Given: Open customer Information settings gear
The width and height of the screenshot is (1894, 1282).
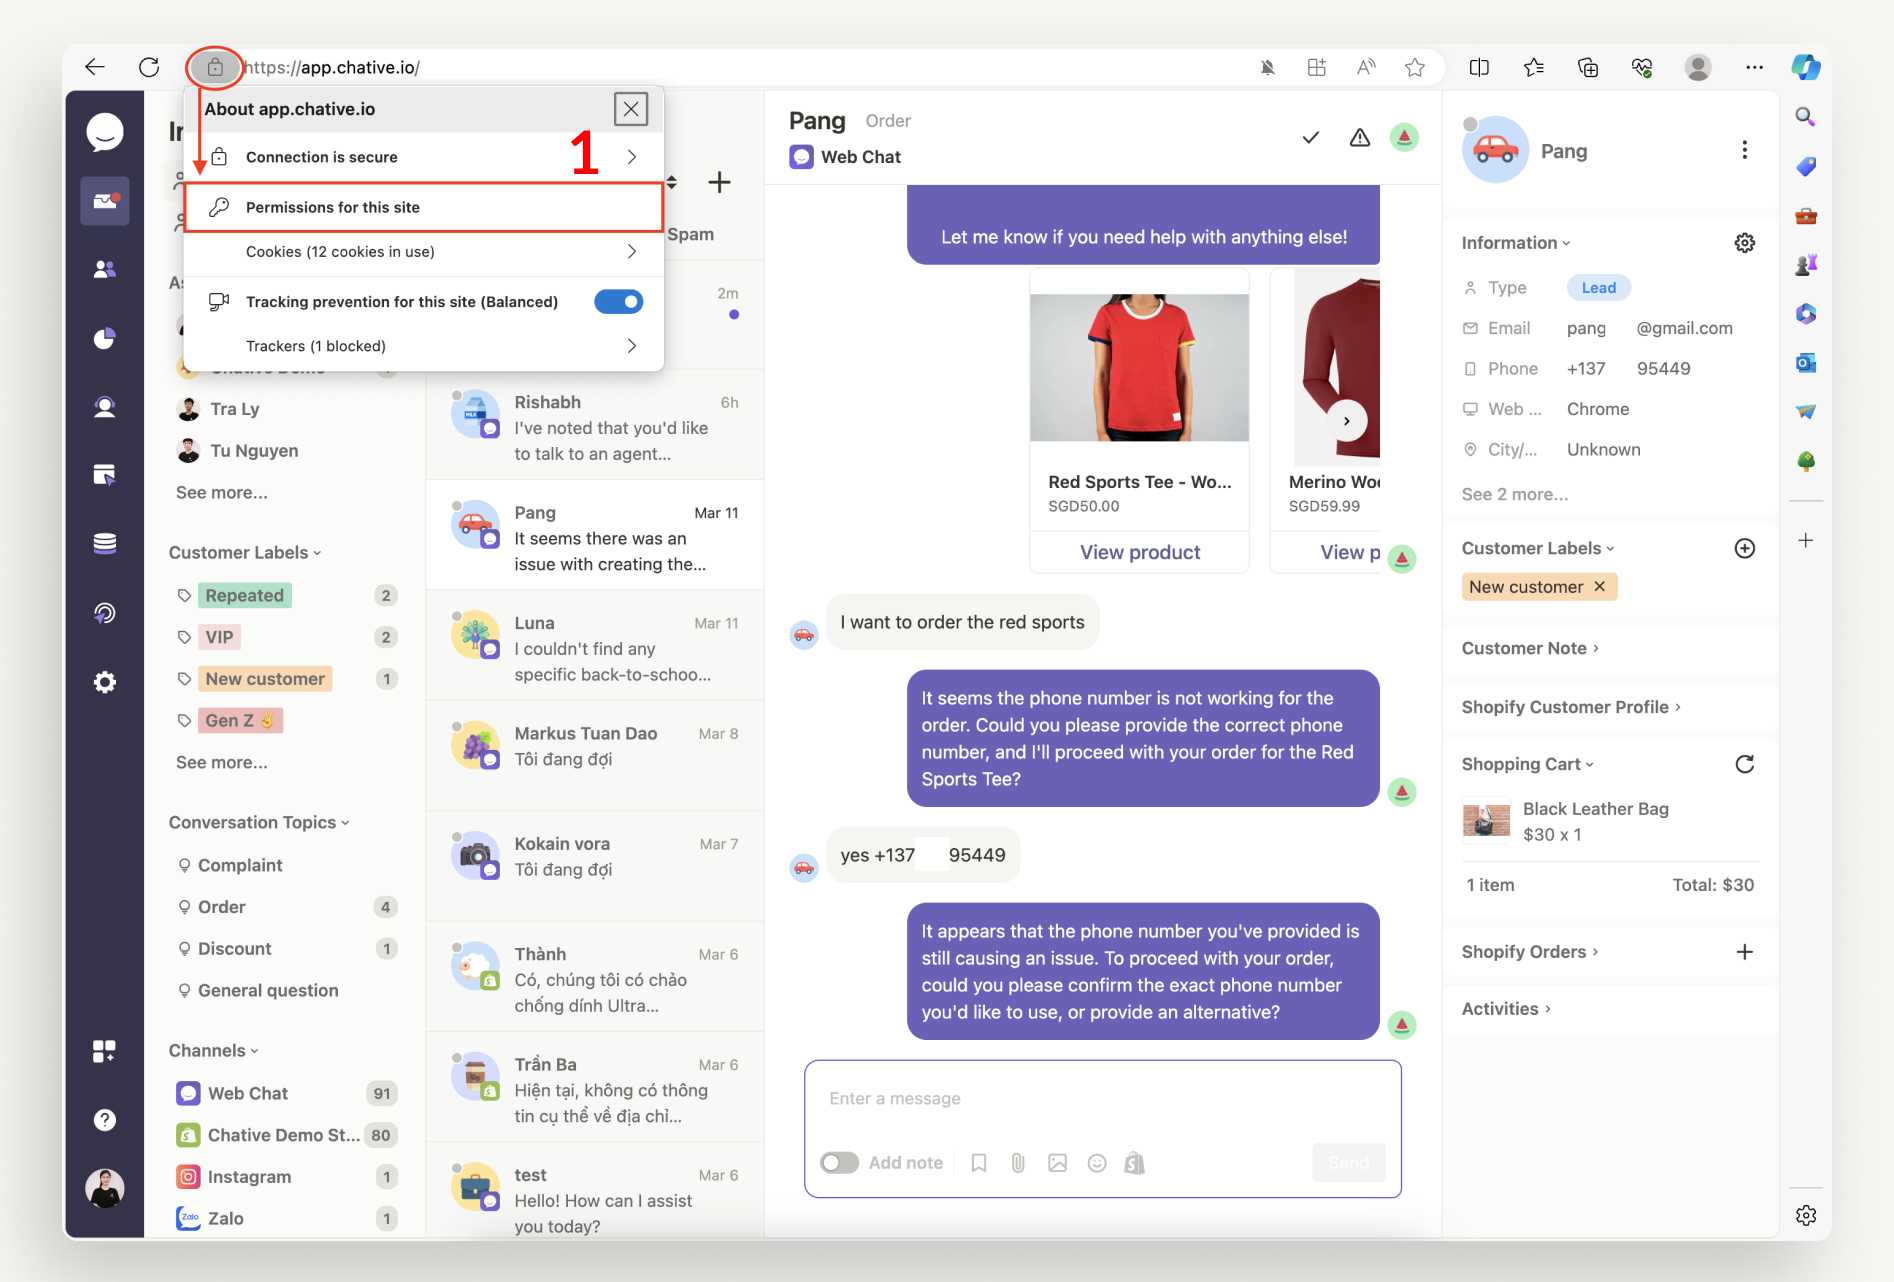Looking at the screenshot, I should pos(1744,242).
